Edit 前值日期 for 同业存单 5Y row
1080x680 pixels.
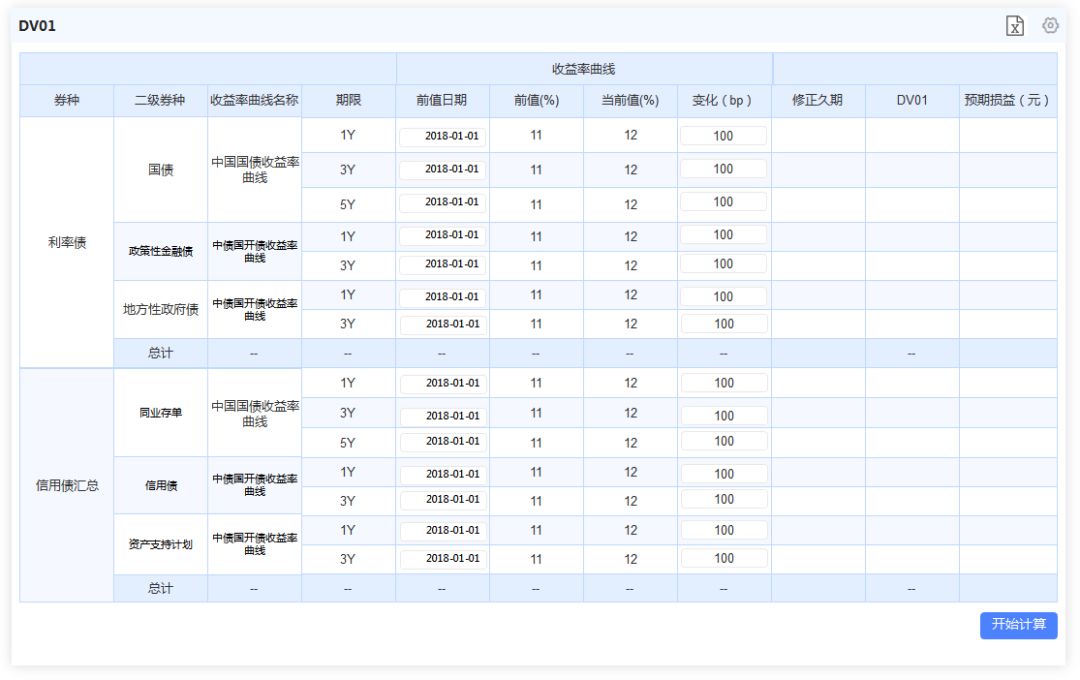point(443,441)
